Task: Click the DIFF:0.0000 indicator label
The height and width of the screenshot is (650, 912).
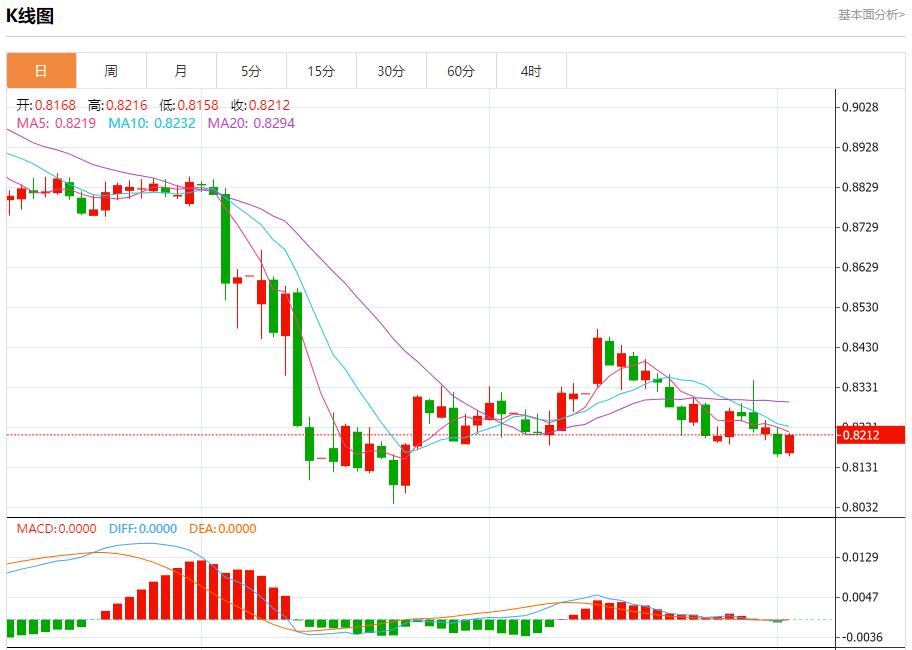Action: coord(143,528)
